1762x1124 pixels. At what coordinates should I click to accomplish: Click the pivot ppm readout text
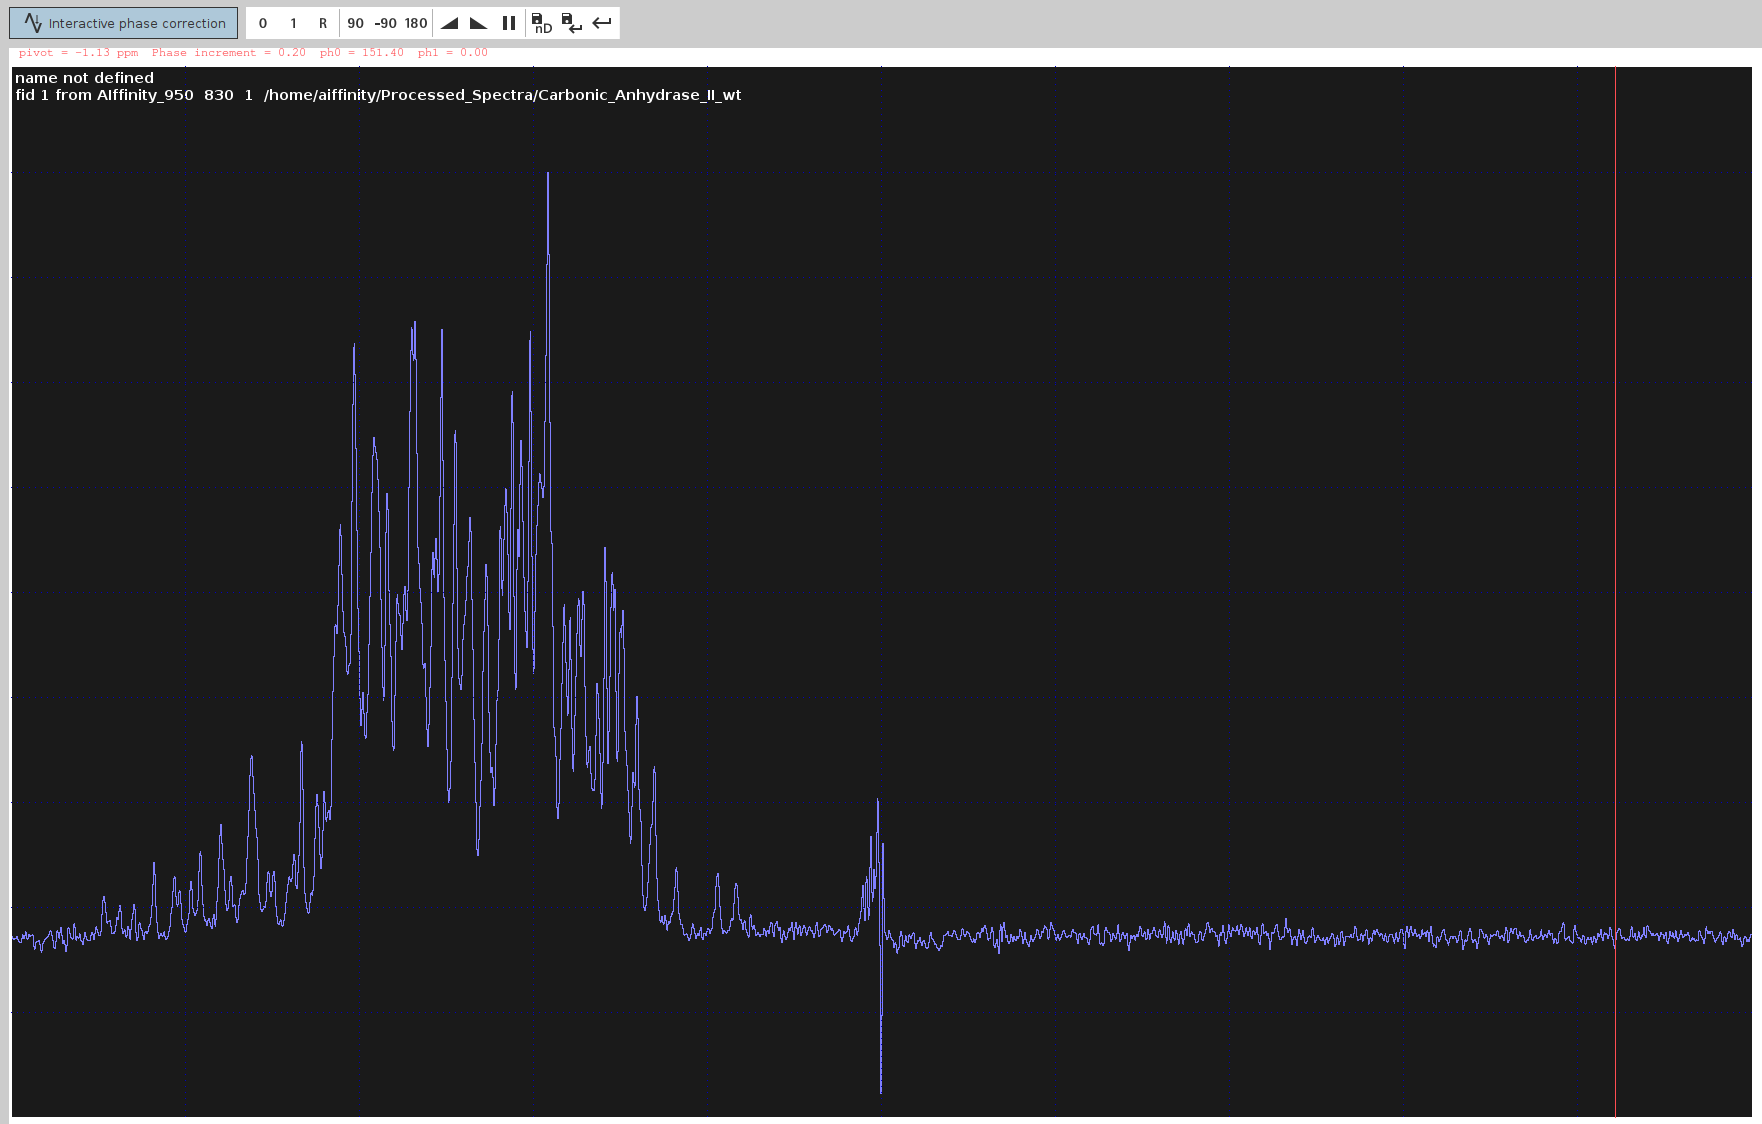(x=78, y=53)
